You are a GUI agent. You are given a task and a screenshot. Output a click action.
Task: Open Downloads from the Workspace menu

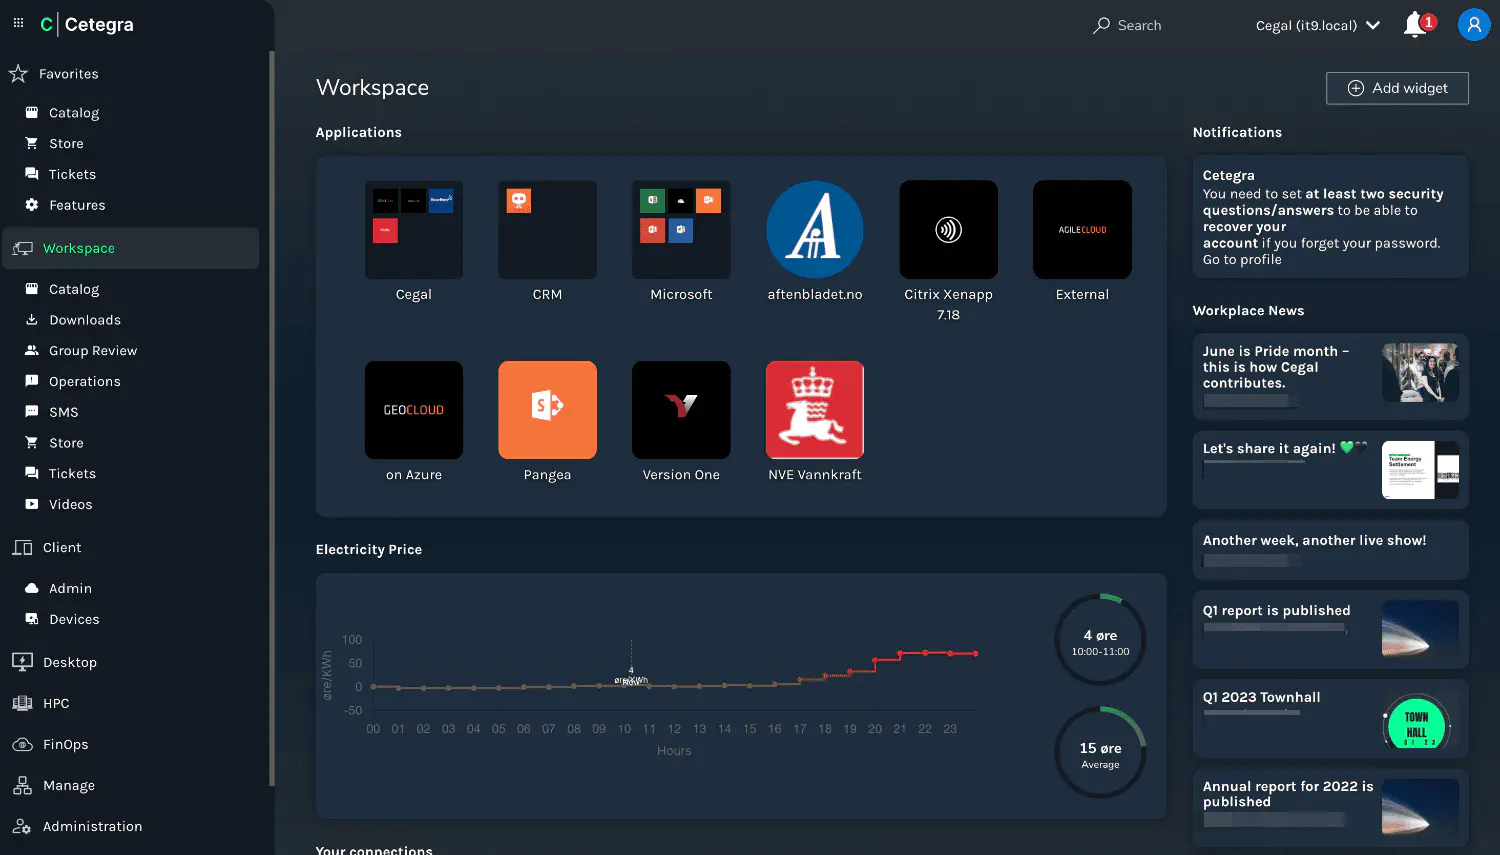85,320
